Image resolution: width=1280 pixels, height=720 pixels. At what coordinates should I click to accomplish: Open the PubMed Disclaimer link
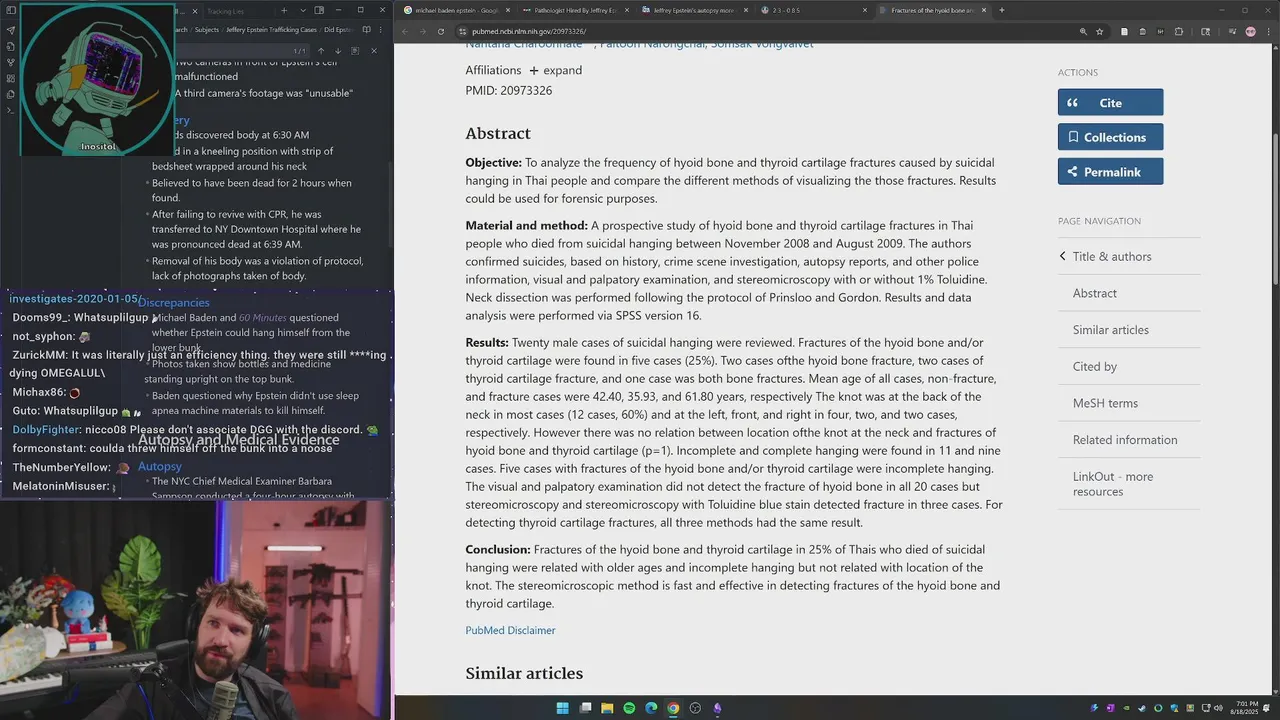click(510, 630)
